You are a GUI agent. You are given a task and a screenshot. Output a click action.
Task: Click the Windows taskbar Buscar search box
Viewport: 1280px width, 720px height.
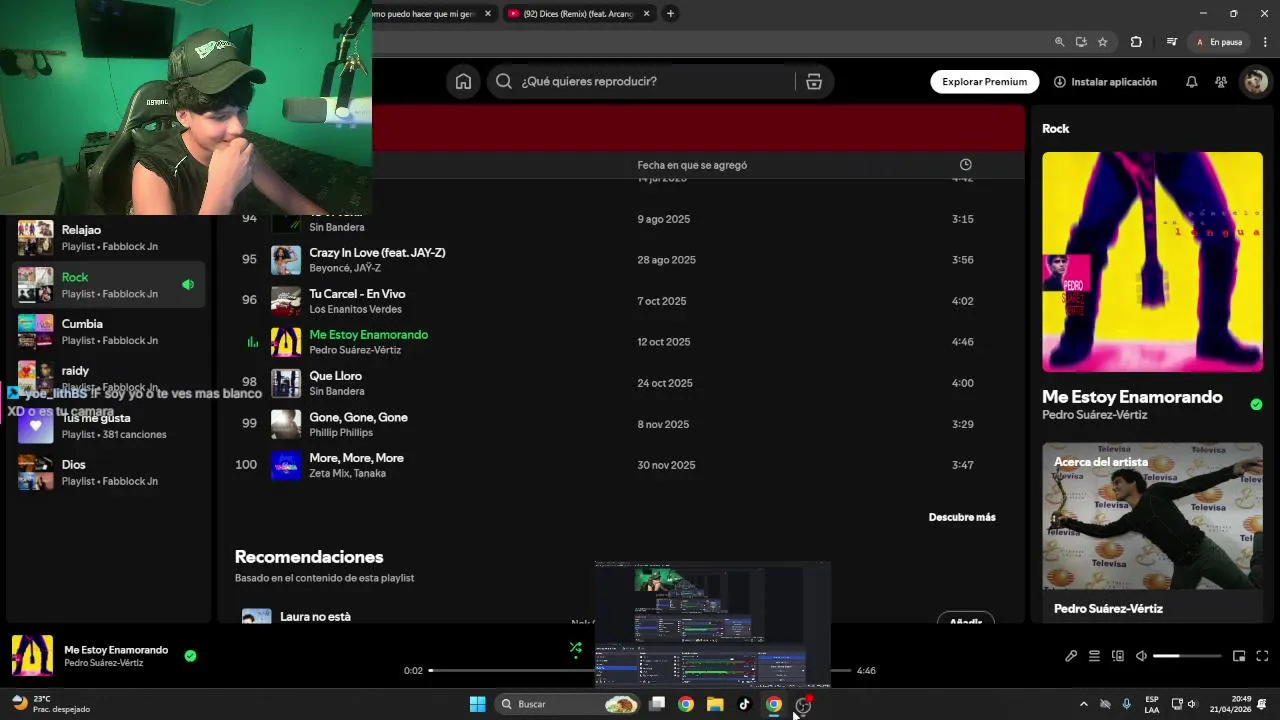pyautogui.click(x=568, y=704)
